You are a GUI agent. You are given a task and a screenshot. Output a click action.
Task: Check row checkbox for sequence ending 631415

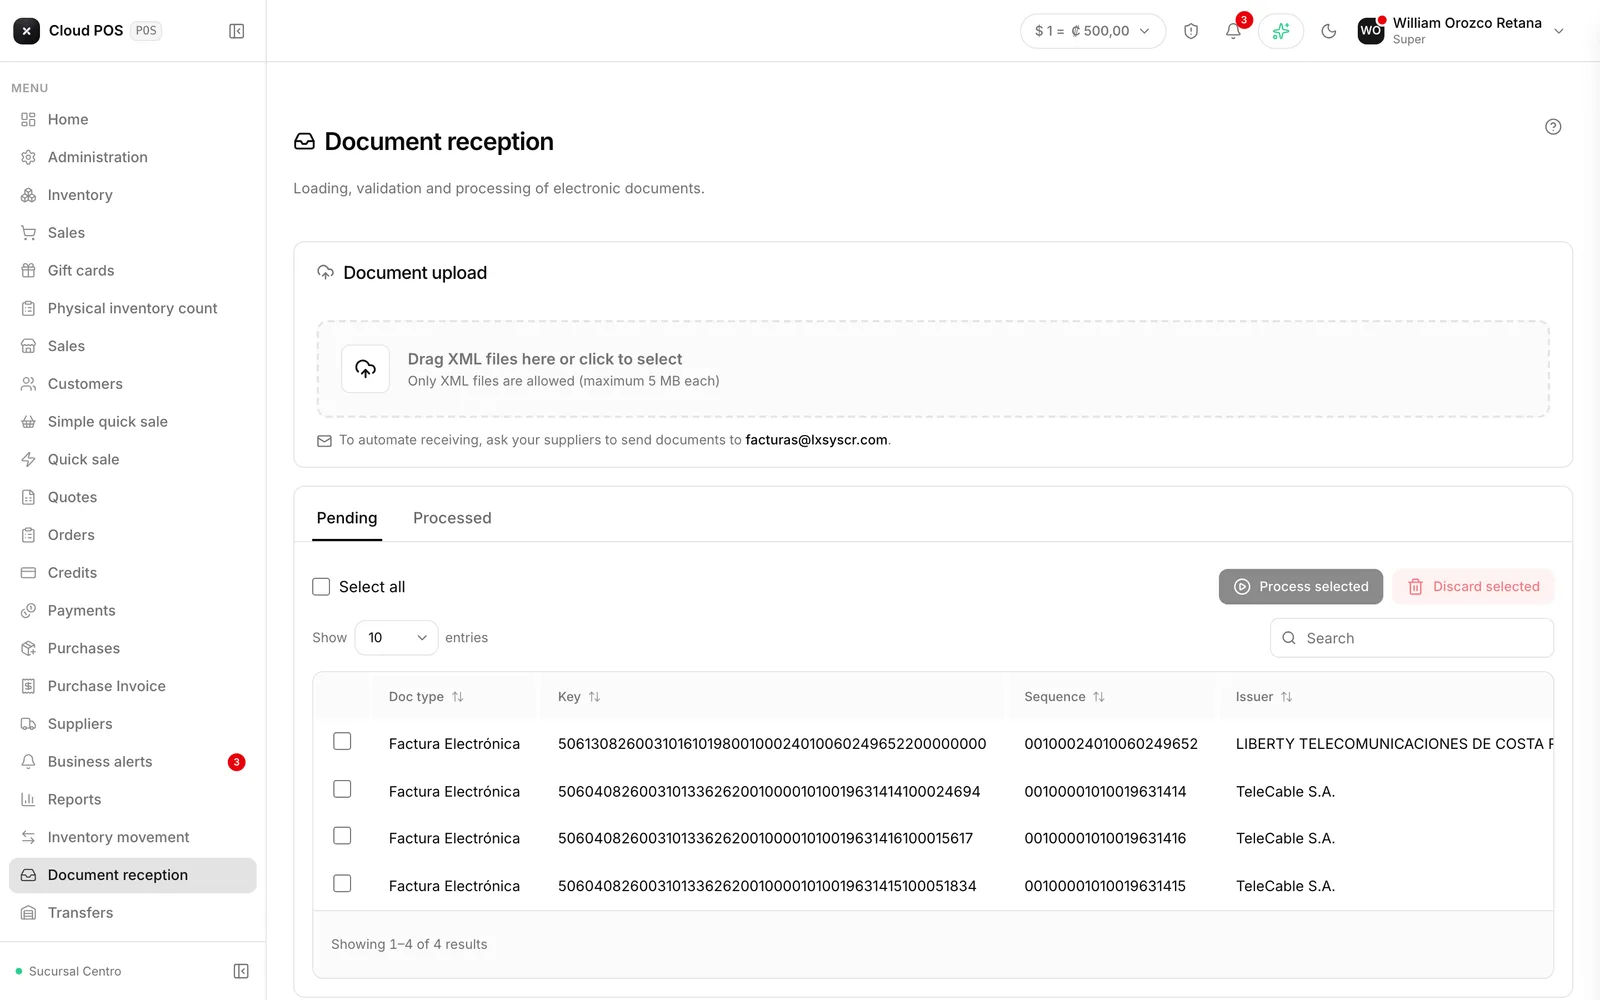pos(342,884)
